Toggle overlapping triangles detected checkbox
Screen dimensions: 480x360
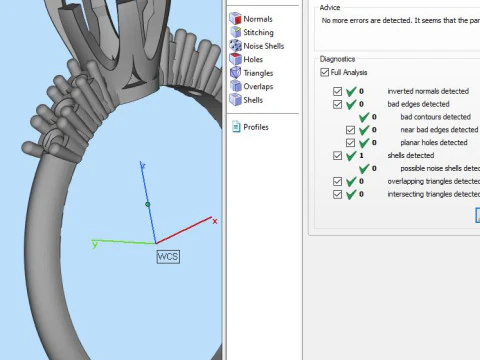(x=337, y=181)
